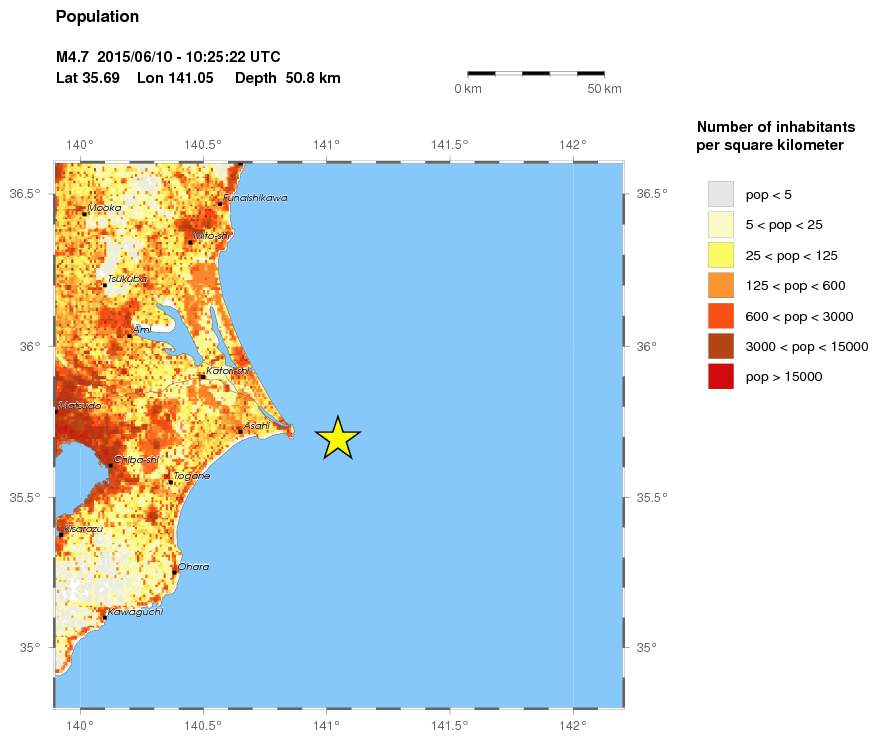Image resolution: width=878 pixels, height=740 pixels.
Task: Select the Tsukuba city marker
Action: point(104,285)
